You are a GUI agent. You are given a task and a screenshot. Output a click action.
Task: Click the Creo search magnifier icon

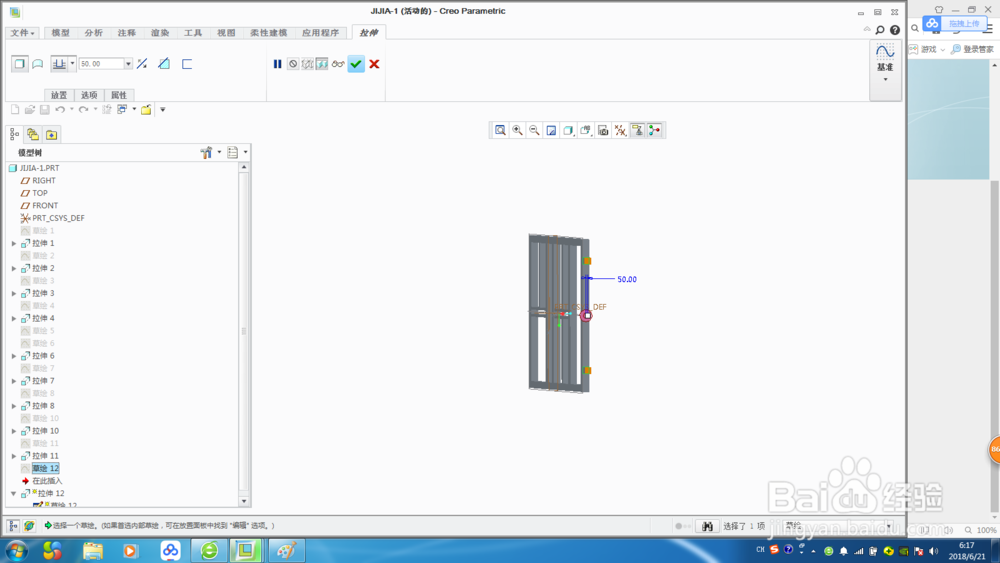[880, 30]
